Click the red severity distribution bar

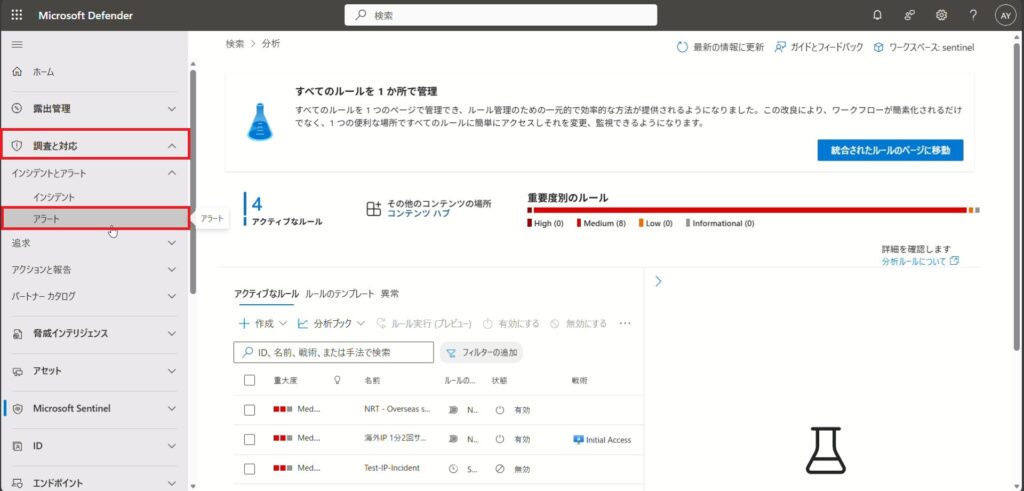pyautogui.click(x=746, y=210)
